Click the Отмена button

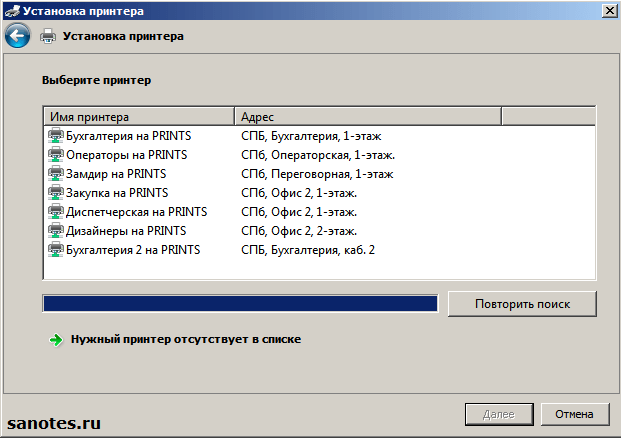click(x=575, y=414)
